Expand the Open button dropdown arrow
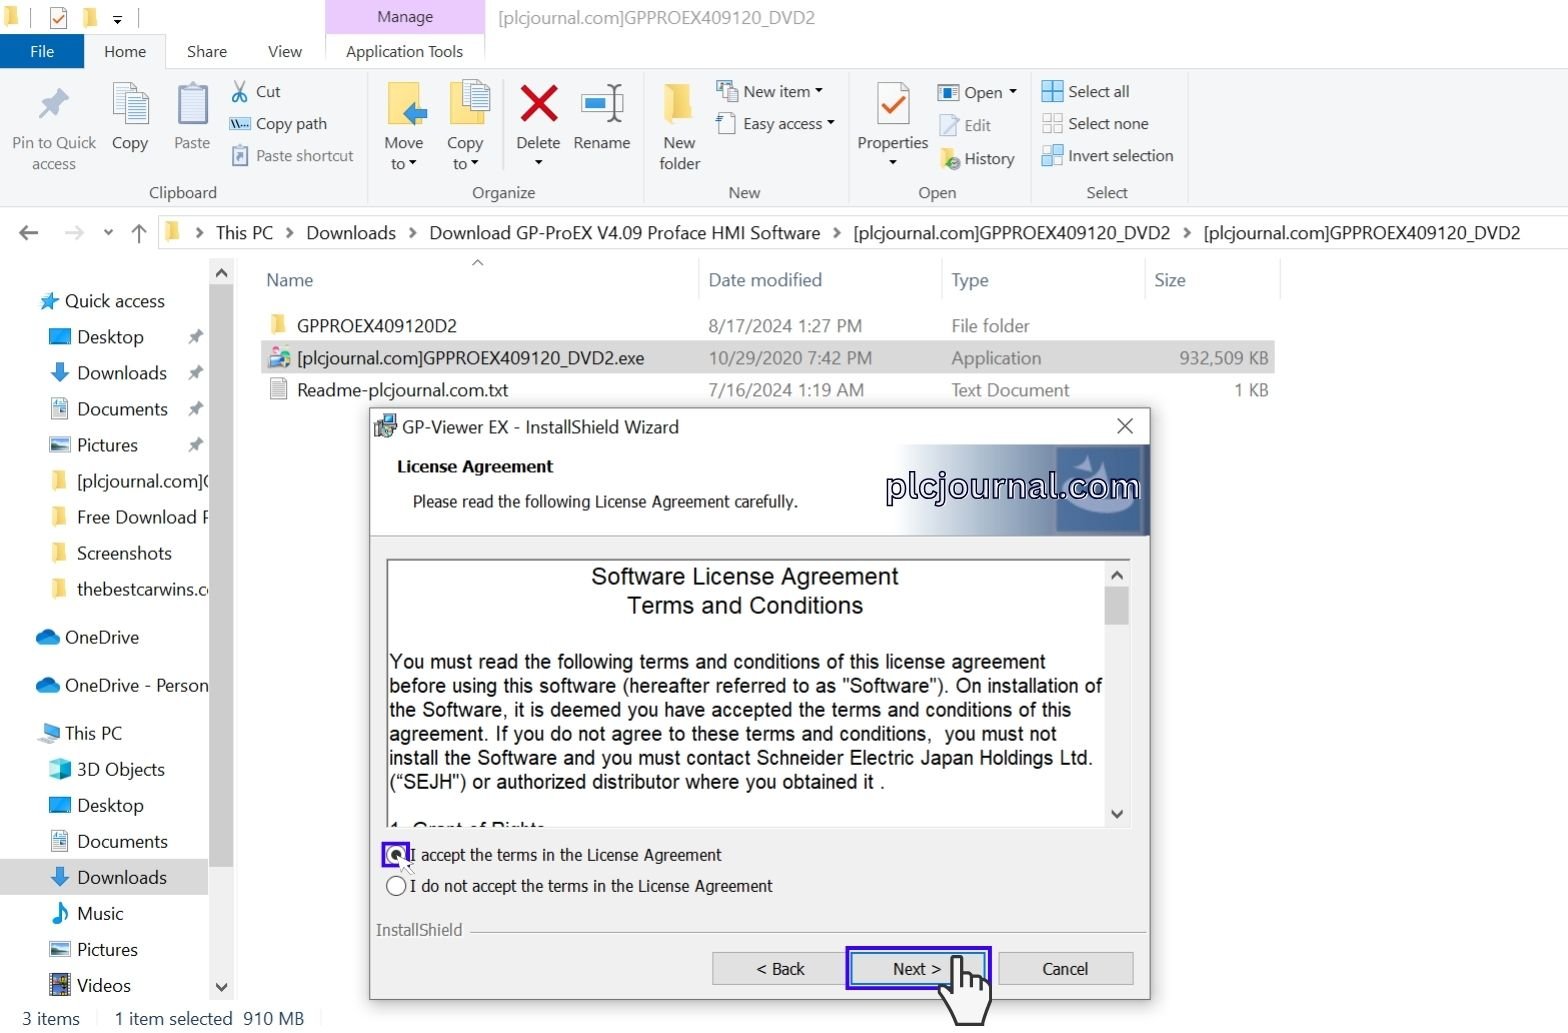The image size is (1568, 1033). pyautogui.click(x=1013, y=92)
